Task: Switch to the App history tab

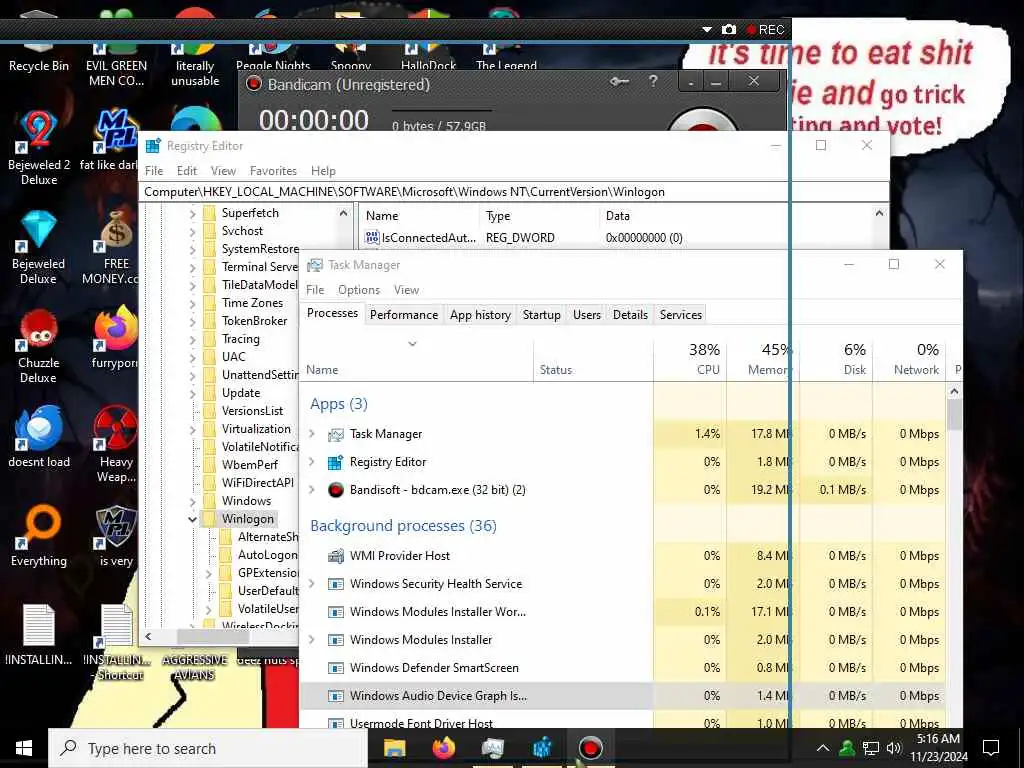Action: (x=480, y=315)
